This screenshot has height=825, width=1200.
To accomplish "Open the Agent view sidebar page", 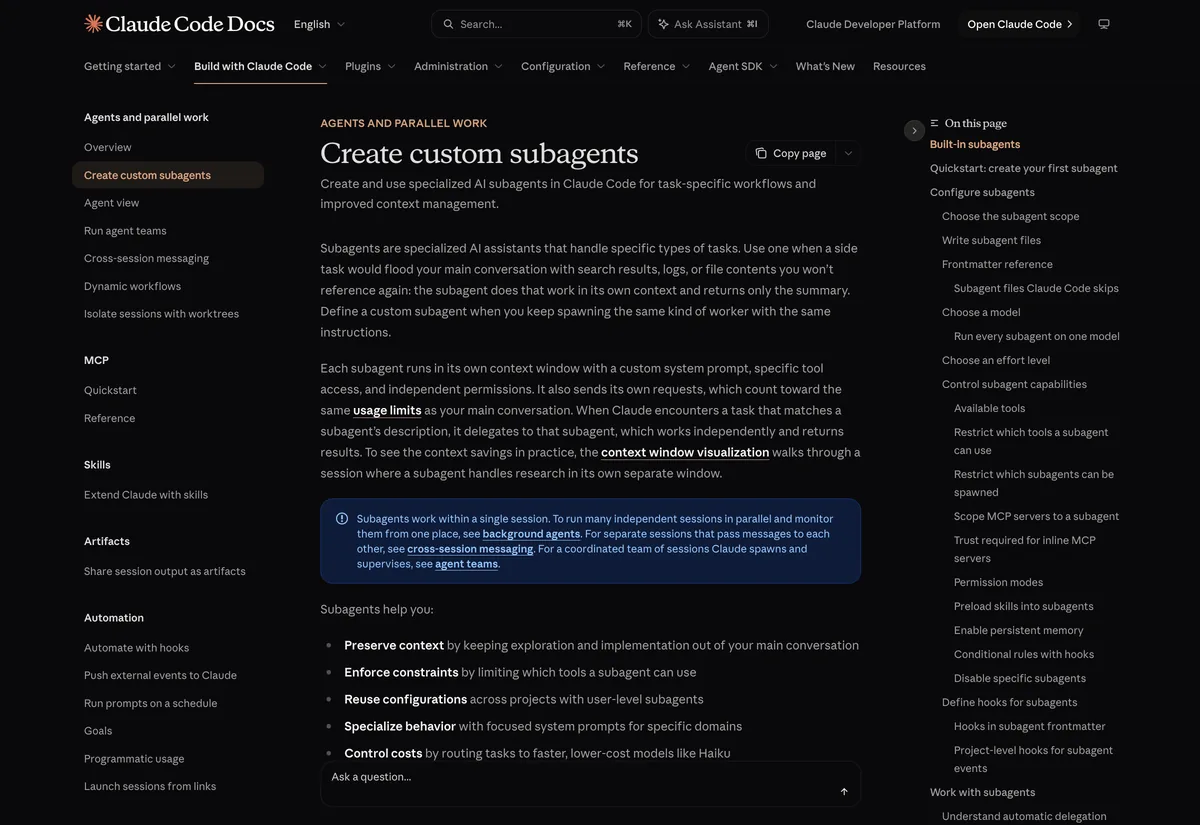I will (112, 203).
